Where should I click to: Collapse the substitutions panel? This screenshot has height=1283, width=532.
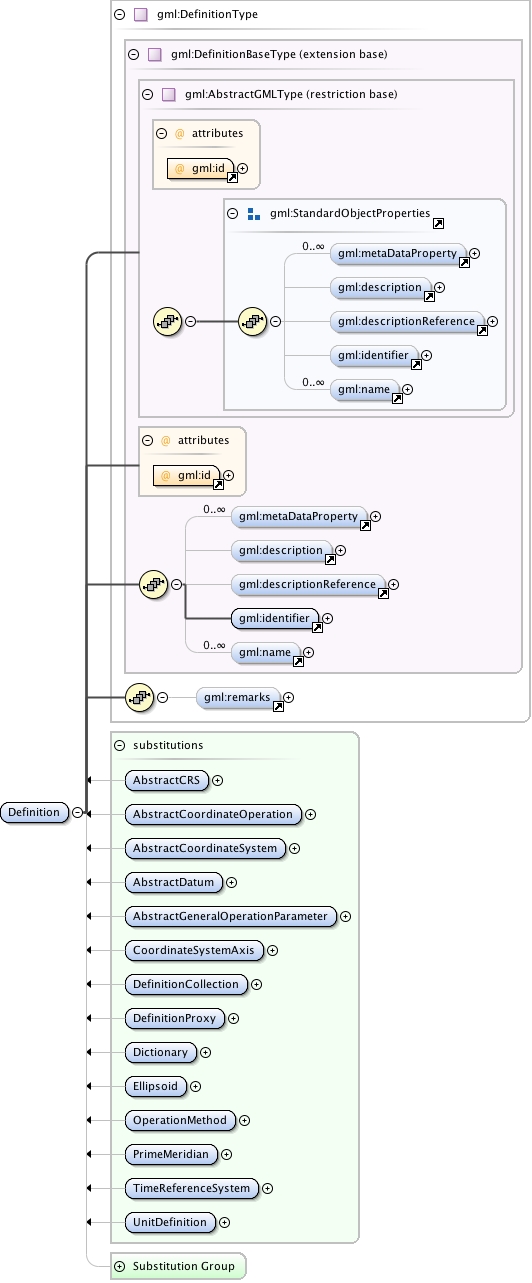(120, 745)
